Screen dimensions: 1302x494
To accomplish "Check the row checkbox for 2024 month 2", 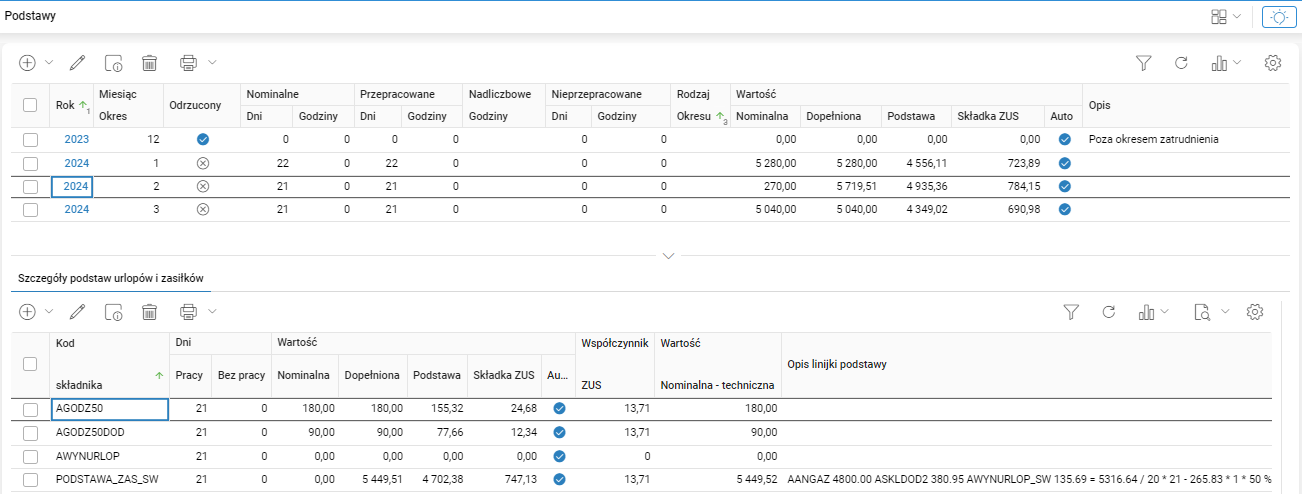I will 31,186.
